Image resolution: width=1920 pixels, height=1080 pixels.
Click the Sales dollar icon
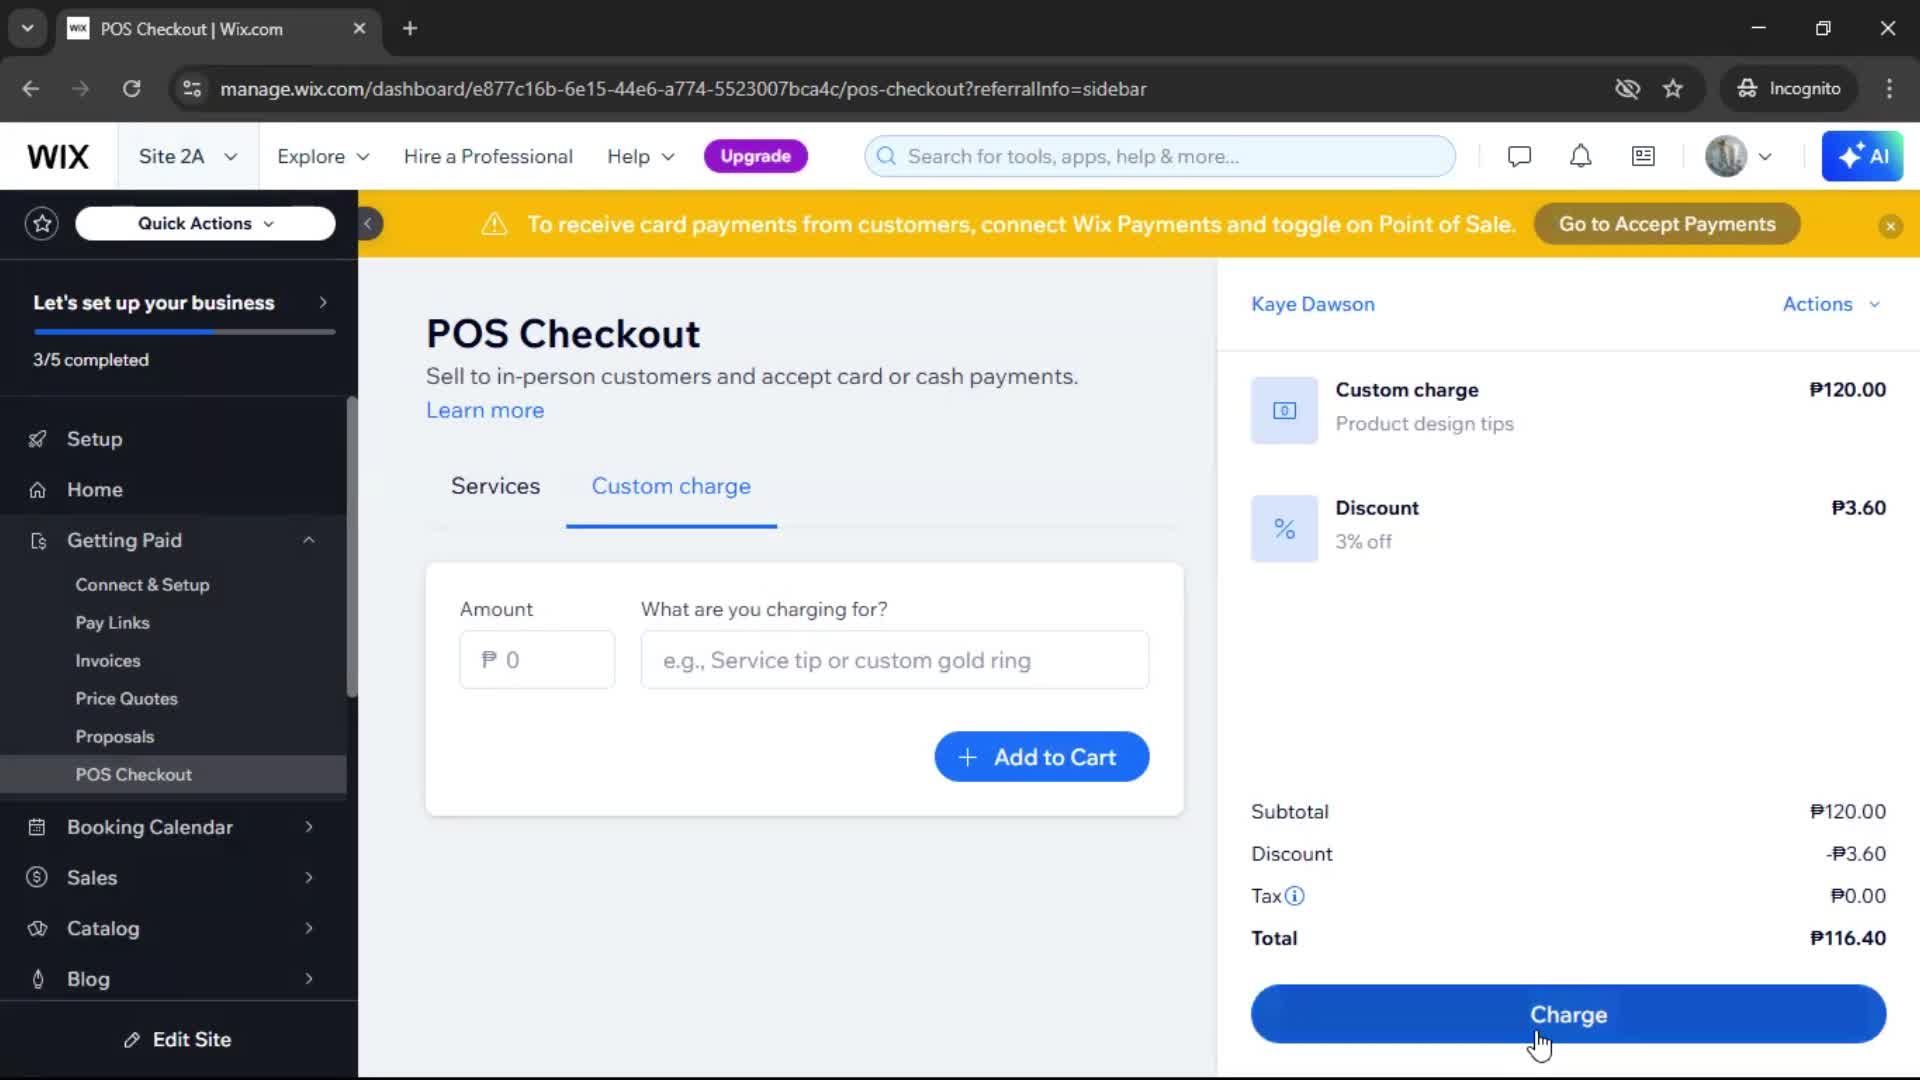[38, 878]
